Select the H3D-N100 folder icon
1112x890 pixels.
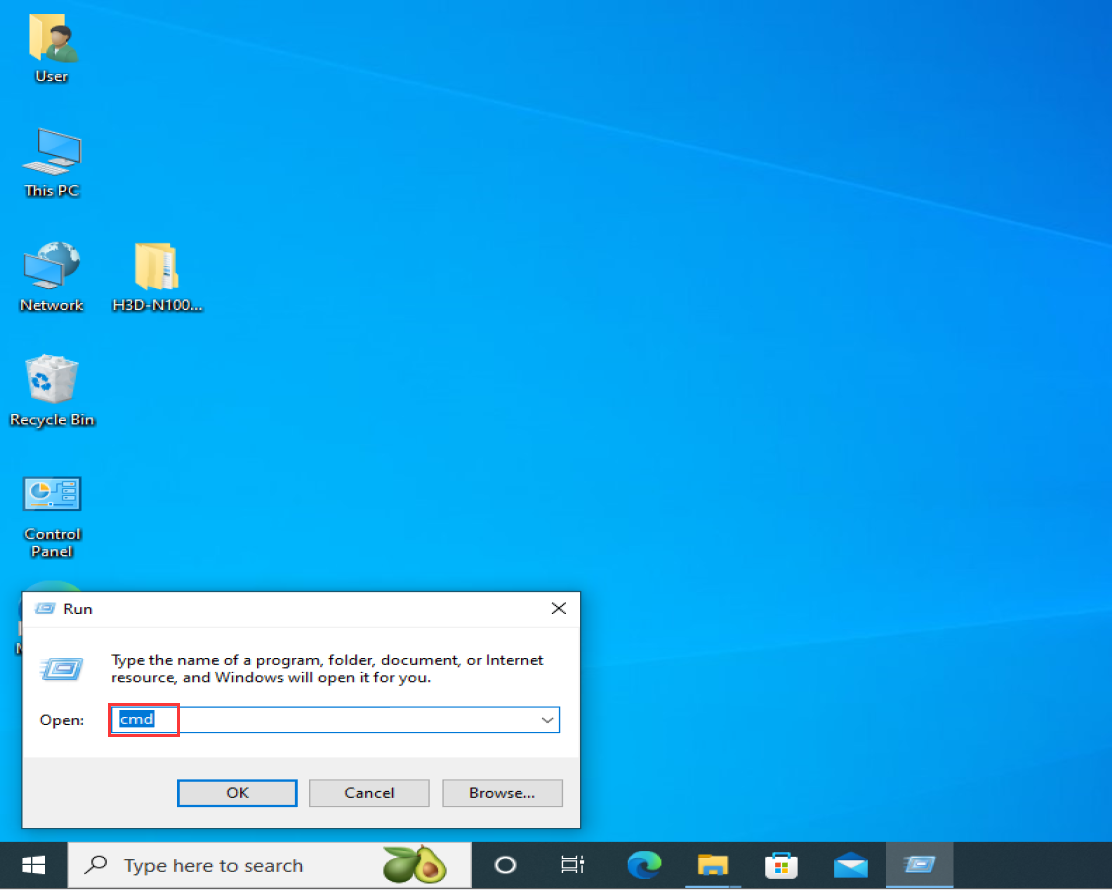[x=157, y=277]
